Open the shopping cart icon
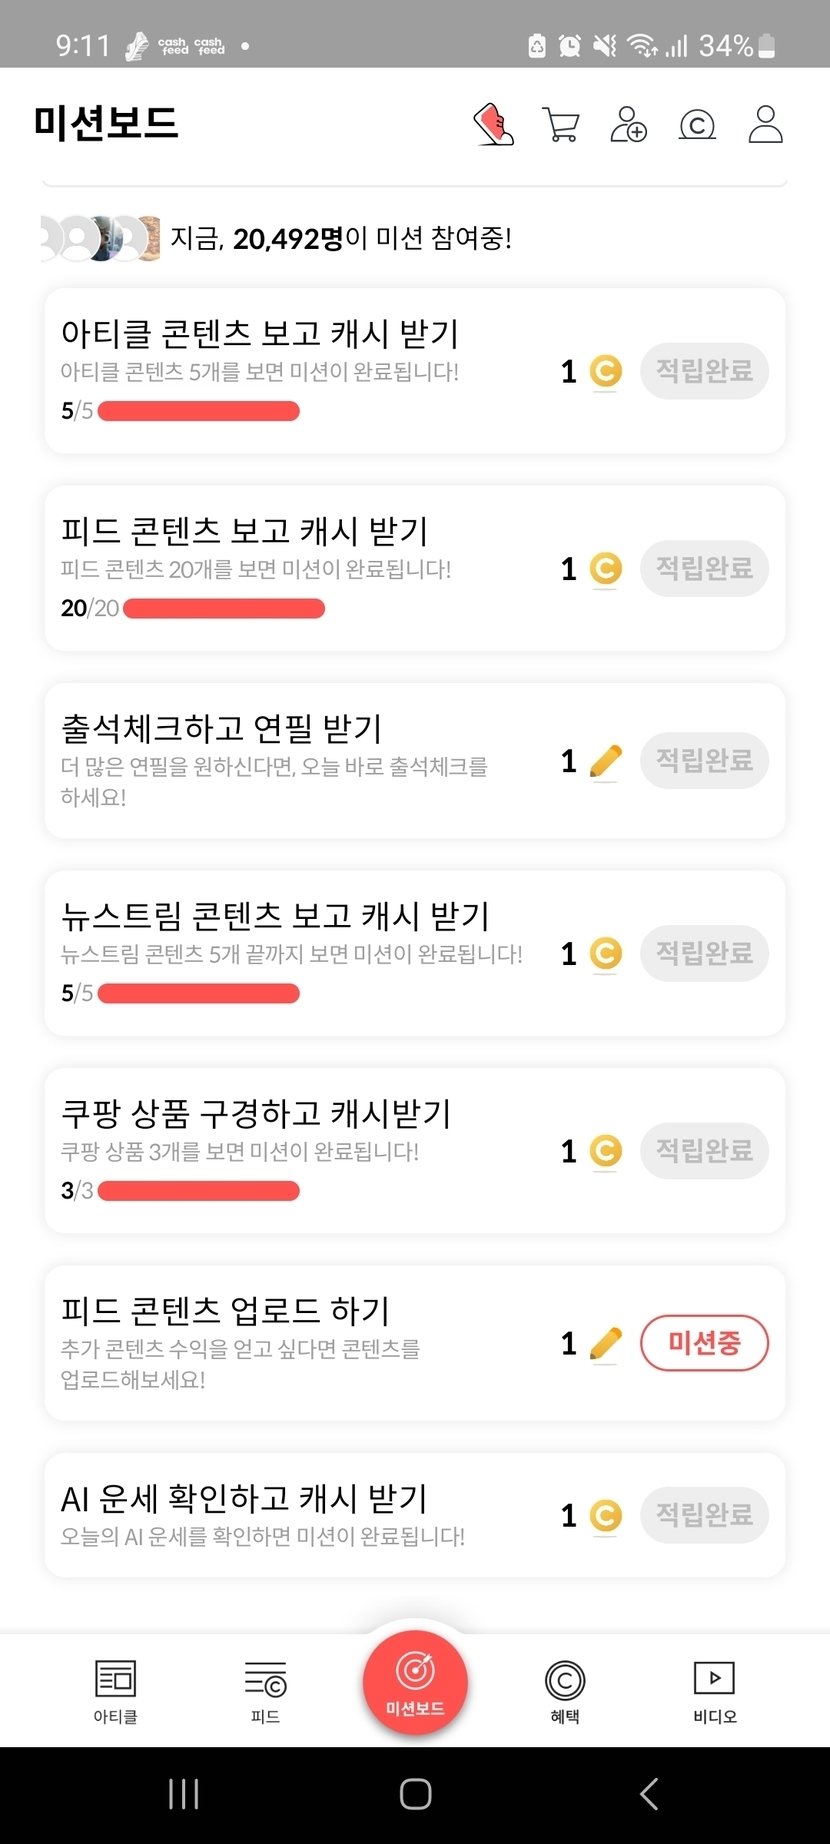The width and height of the screenshot is (830, 1844). tap(561, 125)
